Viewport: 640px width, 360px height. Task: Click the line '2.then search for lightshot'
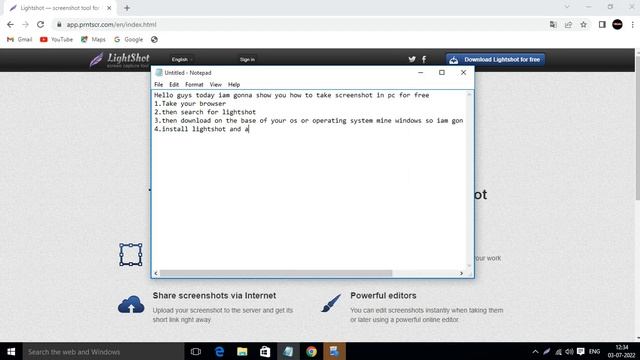[205, 112]
